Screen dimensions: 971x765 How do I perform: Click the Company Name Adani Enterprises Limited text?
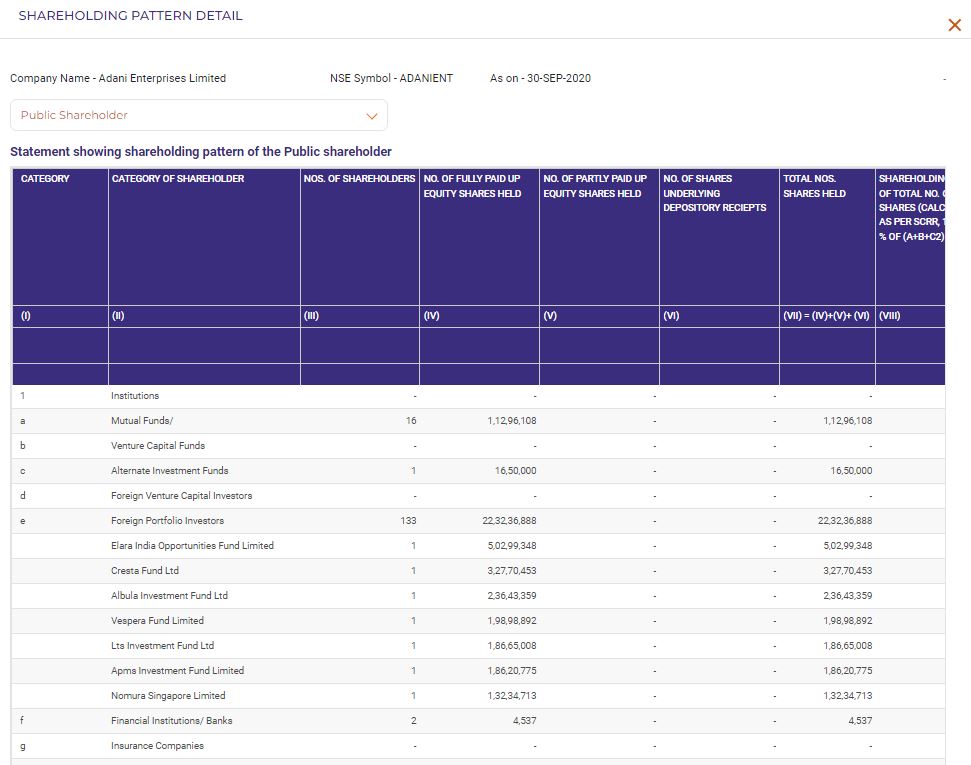coord(118,78)
